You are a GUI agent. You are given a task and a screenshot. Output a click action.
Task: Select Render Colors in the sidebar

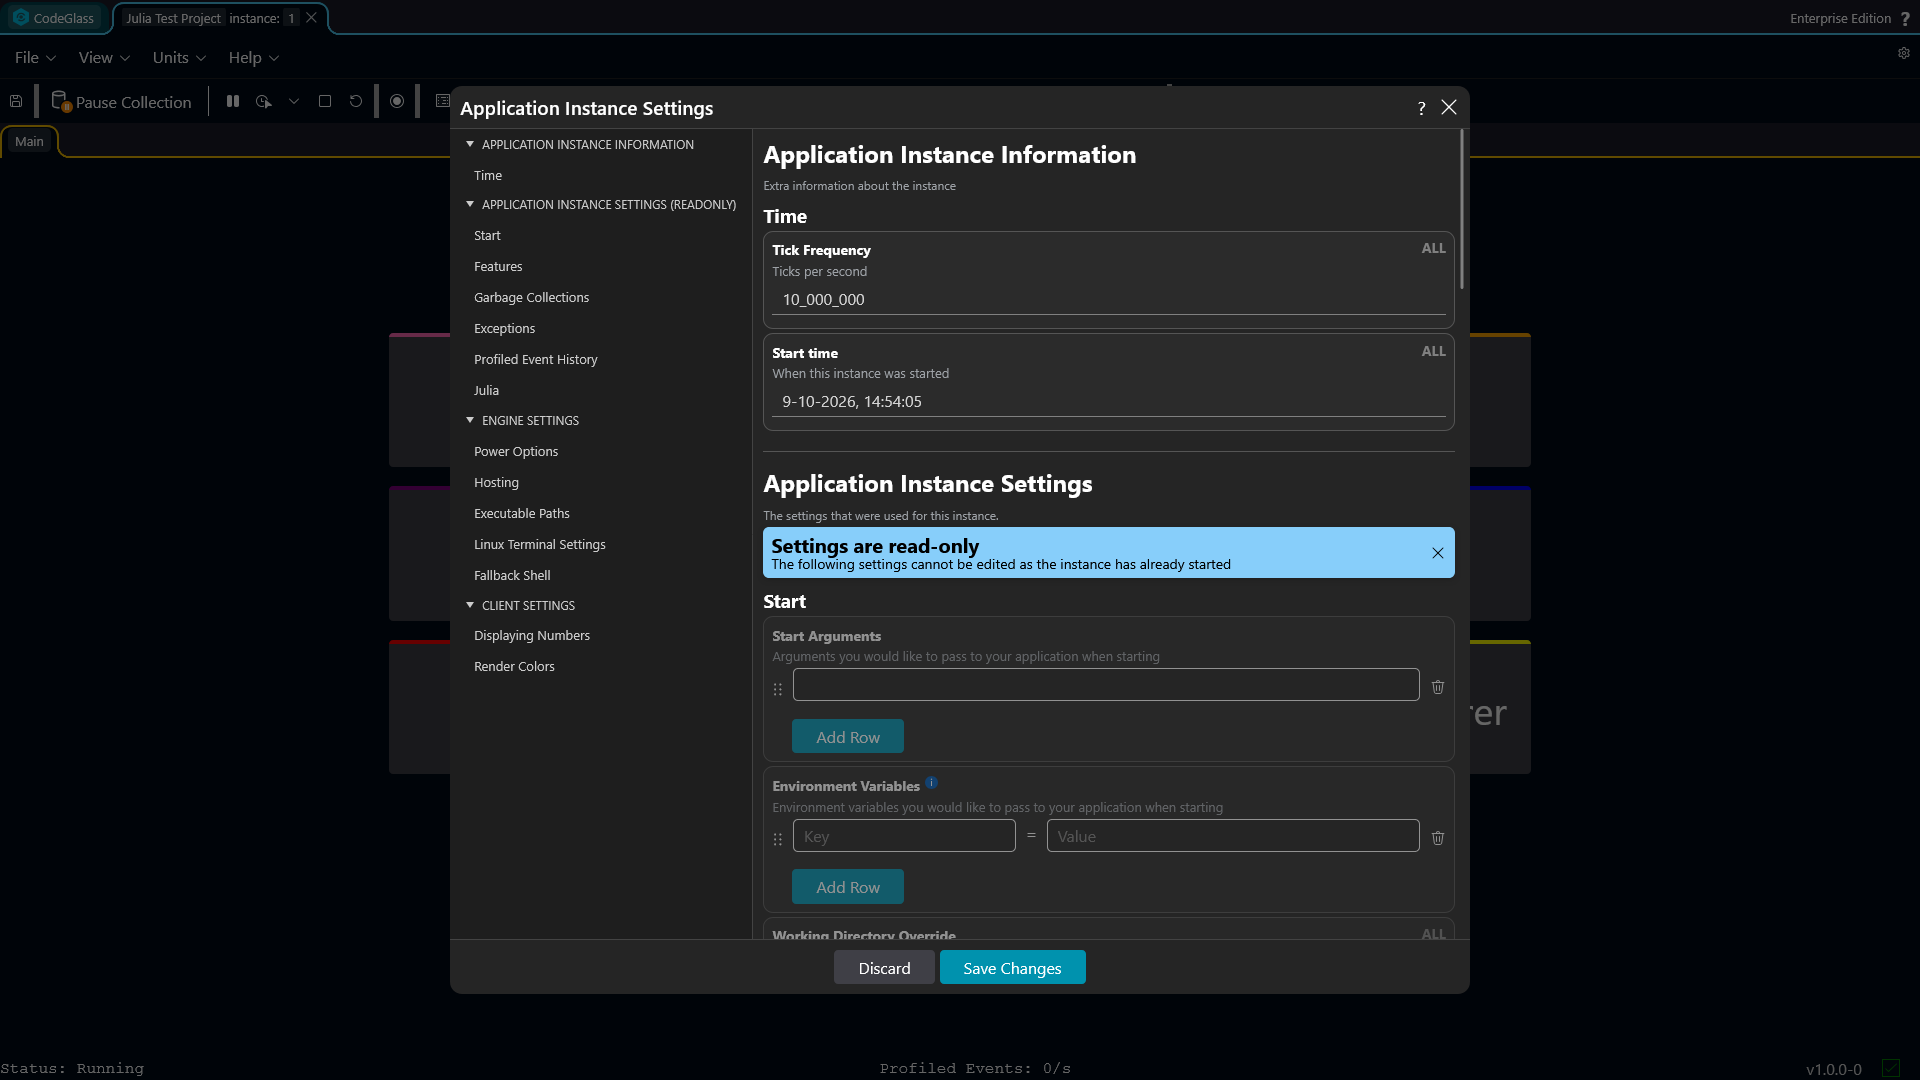514,666
